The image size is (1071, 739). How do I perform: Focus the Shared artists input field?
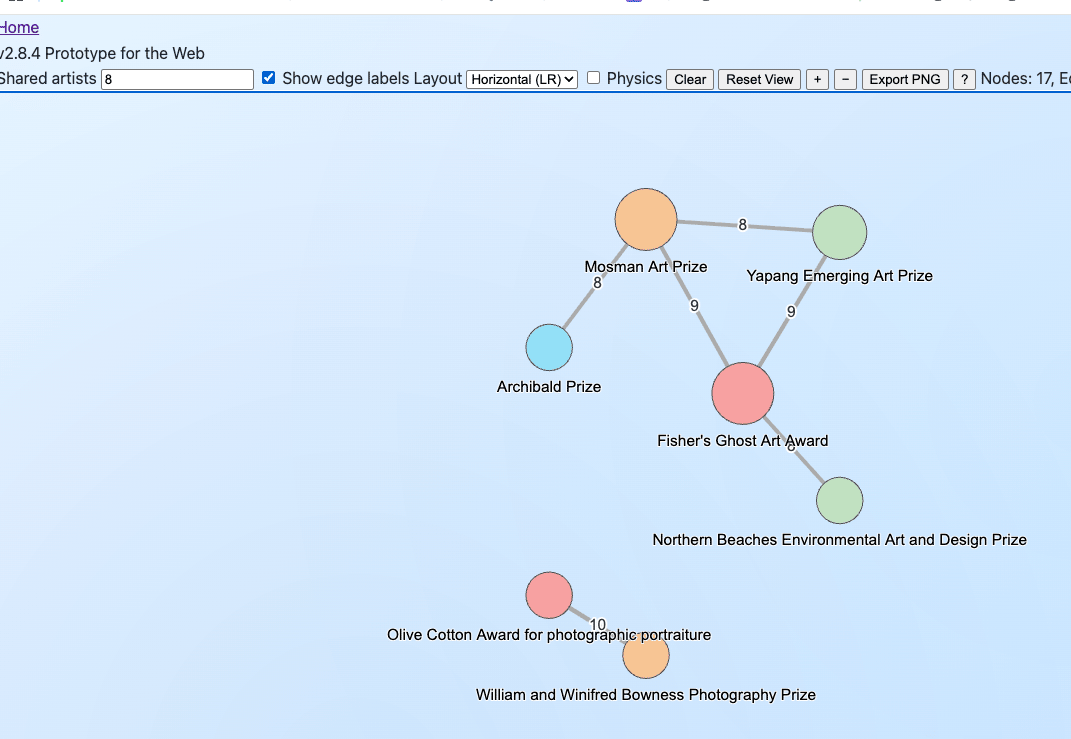click(x=177, y=79)
